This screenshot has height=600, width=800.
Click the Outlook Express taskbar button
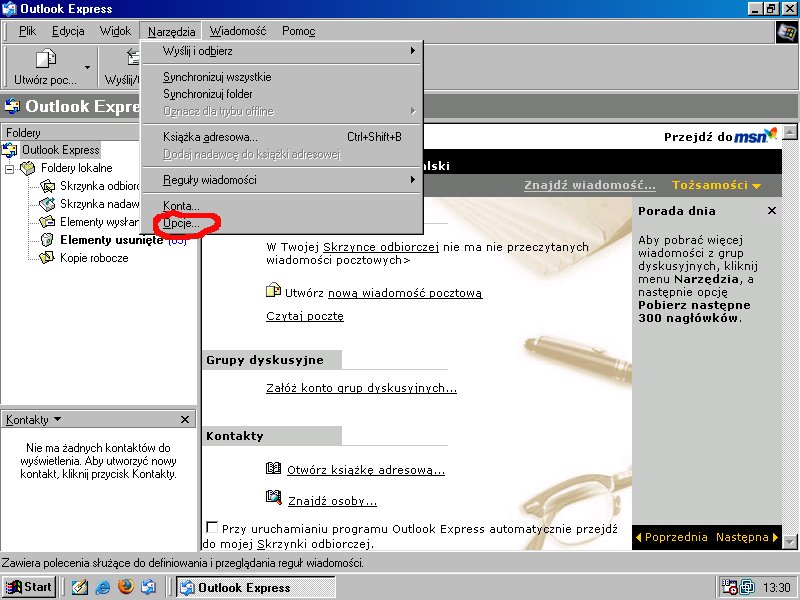256,587
